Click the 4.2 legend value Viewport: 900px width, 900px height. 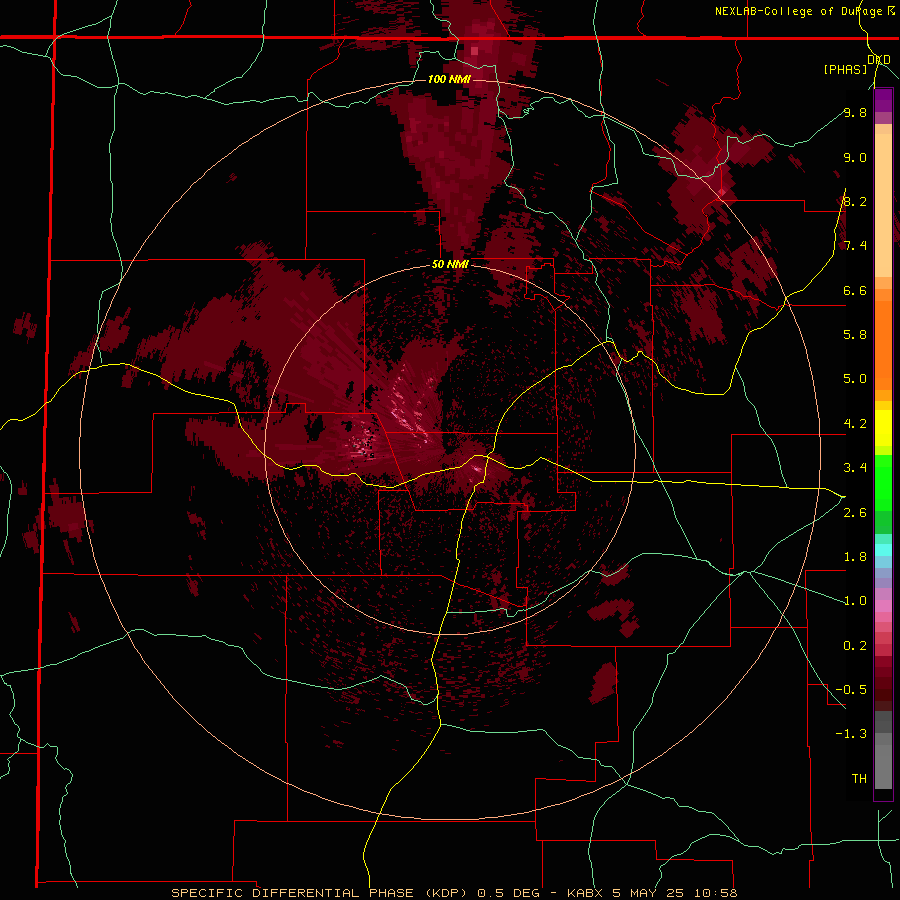click(855, 424)
